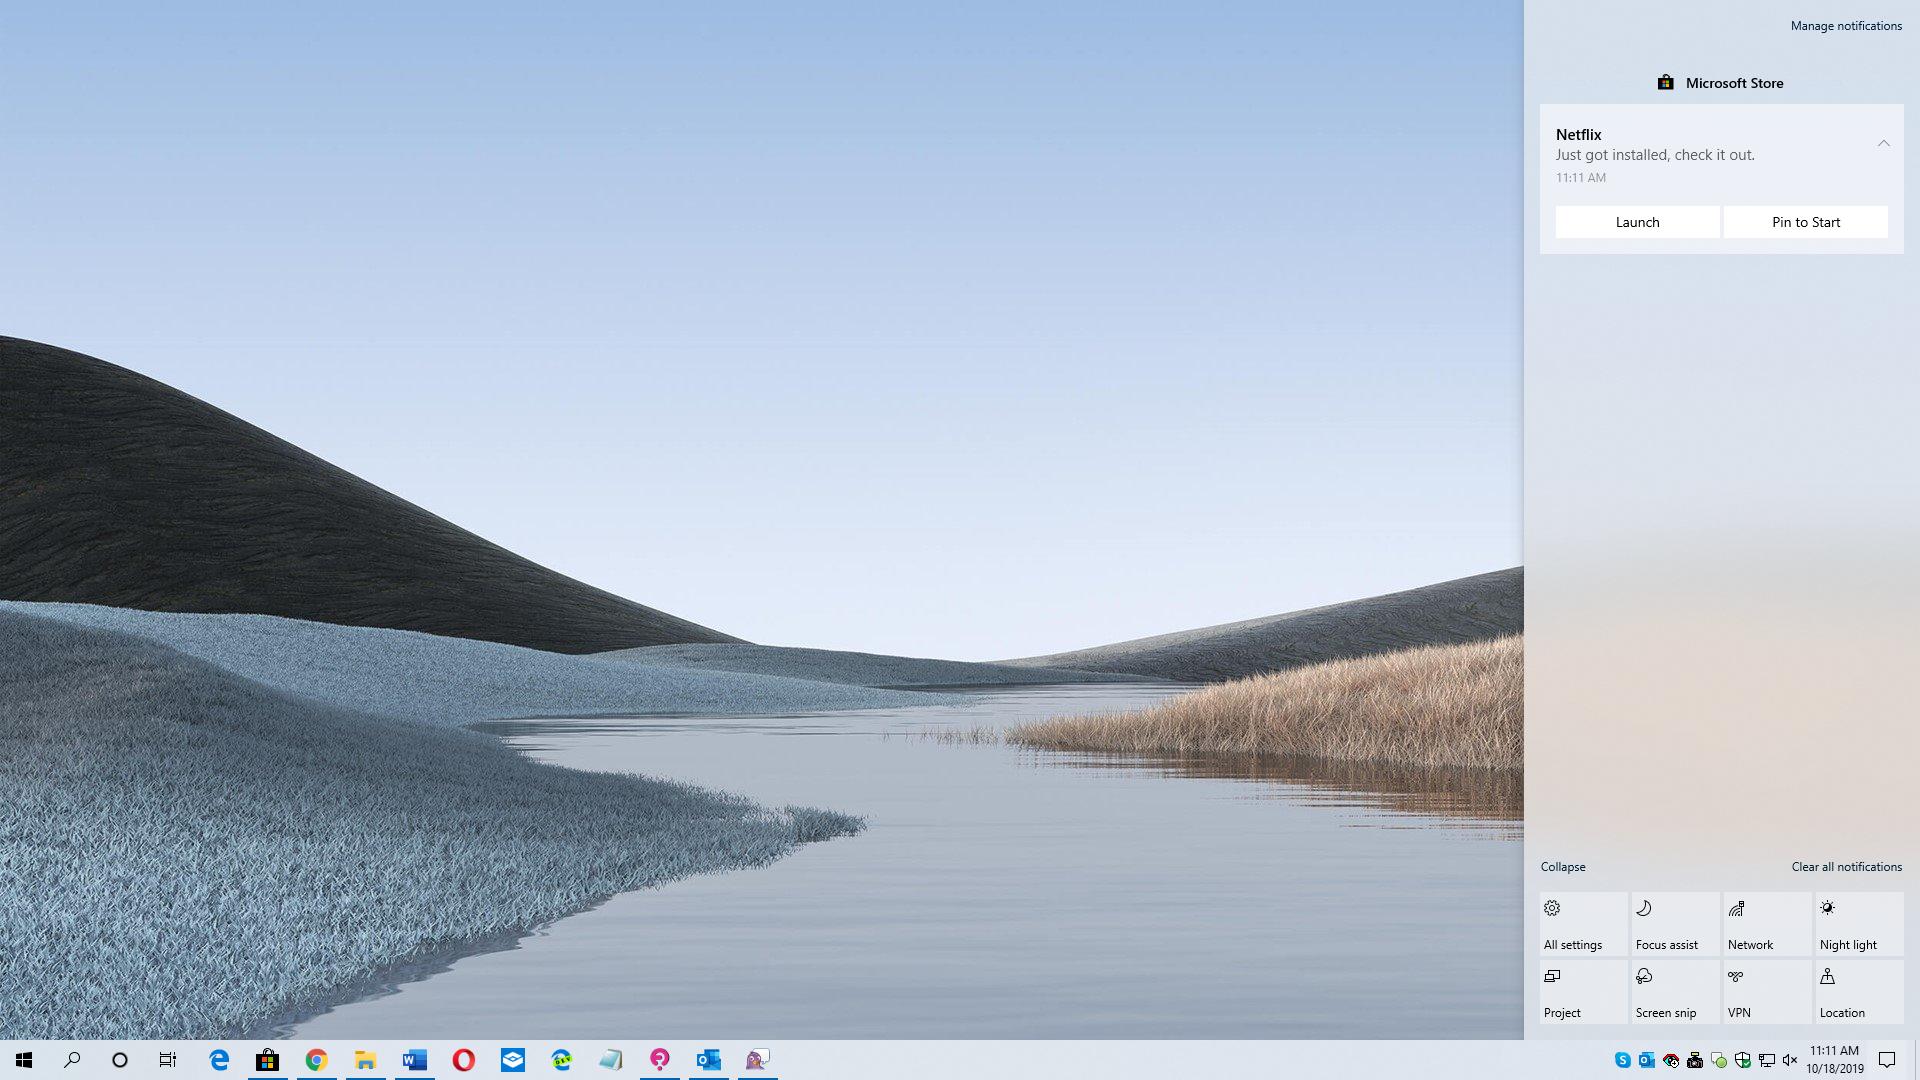1920x1080 pixels.
Task: Open File Explorer from the taskbar
Action: 365,1060
